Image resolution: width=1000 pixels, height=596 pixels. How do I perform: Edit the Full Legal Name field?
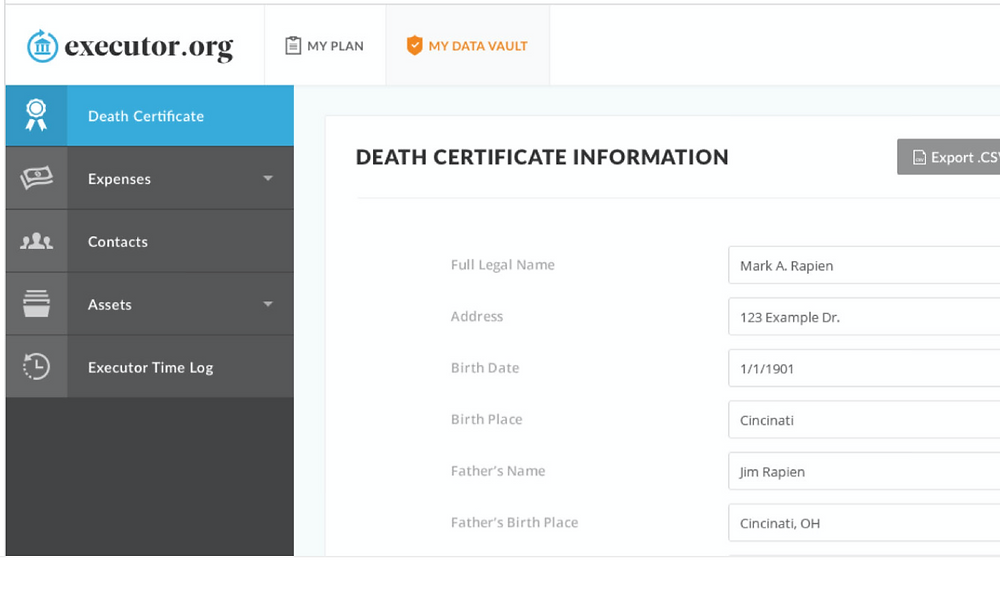[864, 265]
